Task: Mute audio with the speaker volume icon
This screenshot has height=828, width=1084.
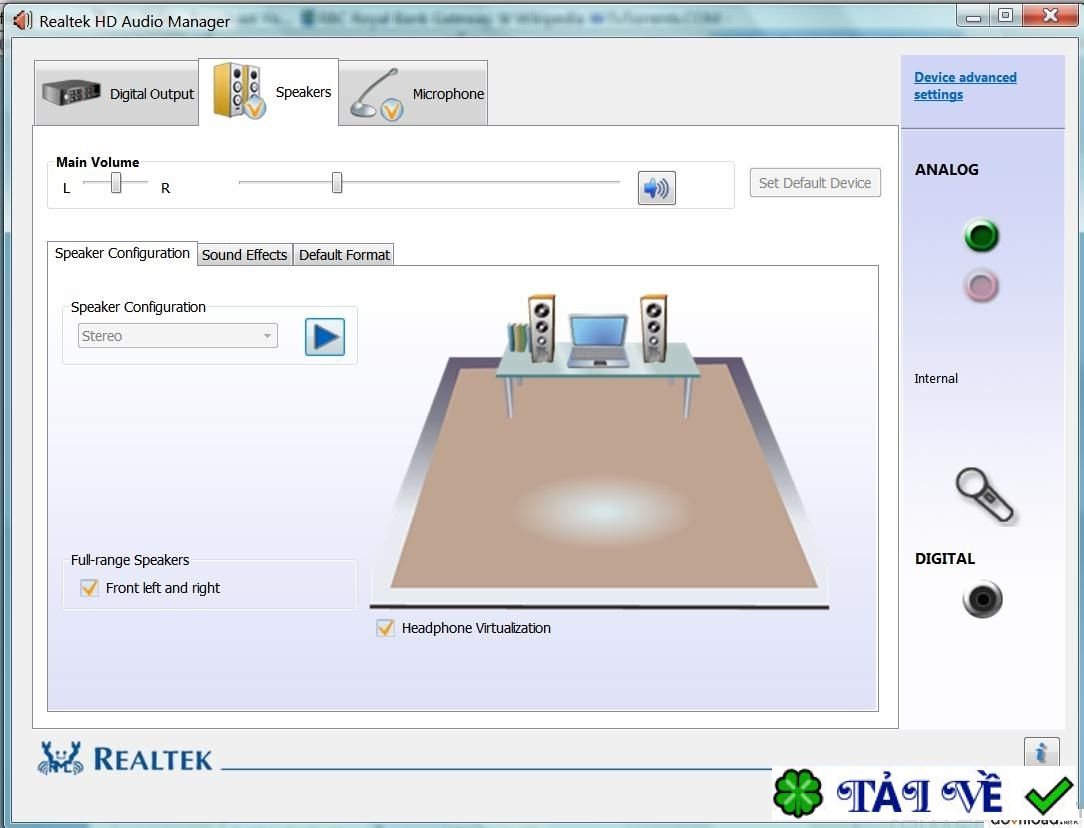Action: (656, 187)
